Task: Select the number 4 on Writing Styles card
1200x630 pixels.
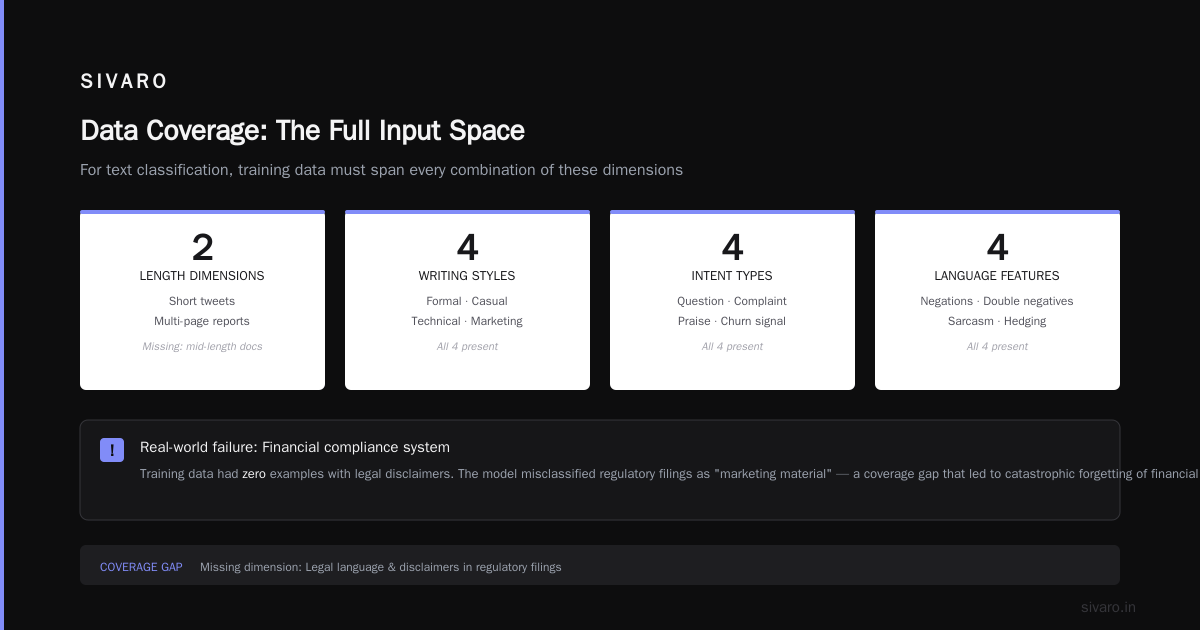Action: tap(467, 247)
